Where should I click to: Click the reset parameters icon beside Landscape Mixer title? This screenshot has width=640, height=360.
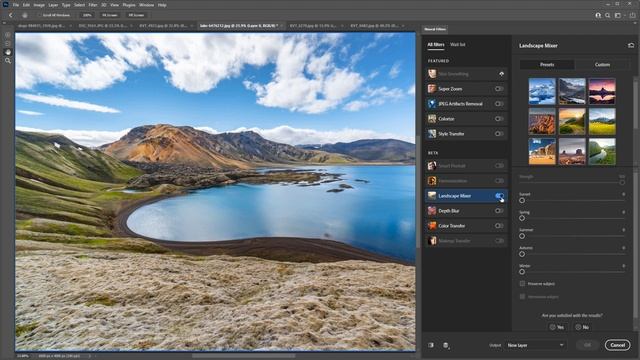coord(631,45)
